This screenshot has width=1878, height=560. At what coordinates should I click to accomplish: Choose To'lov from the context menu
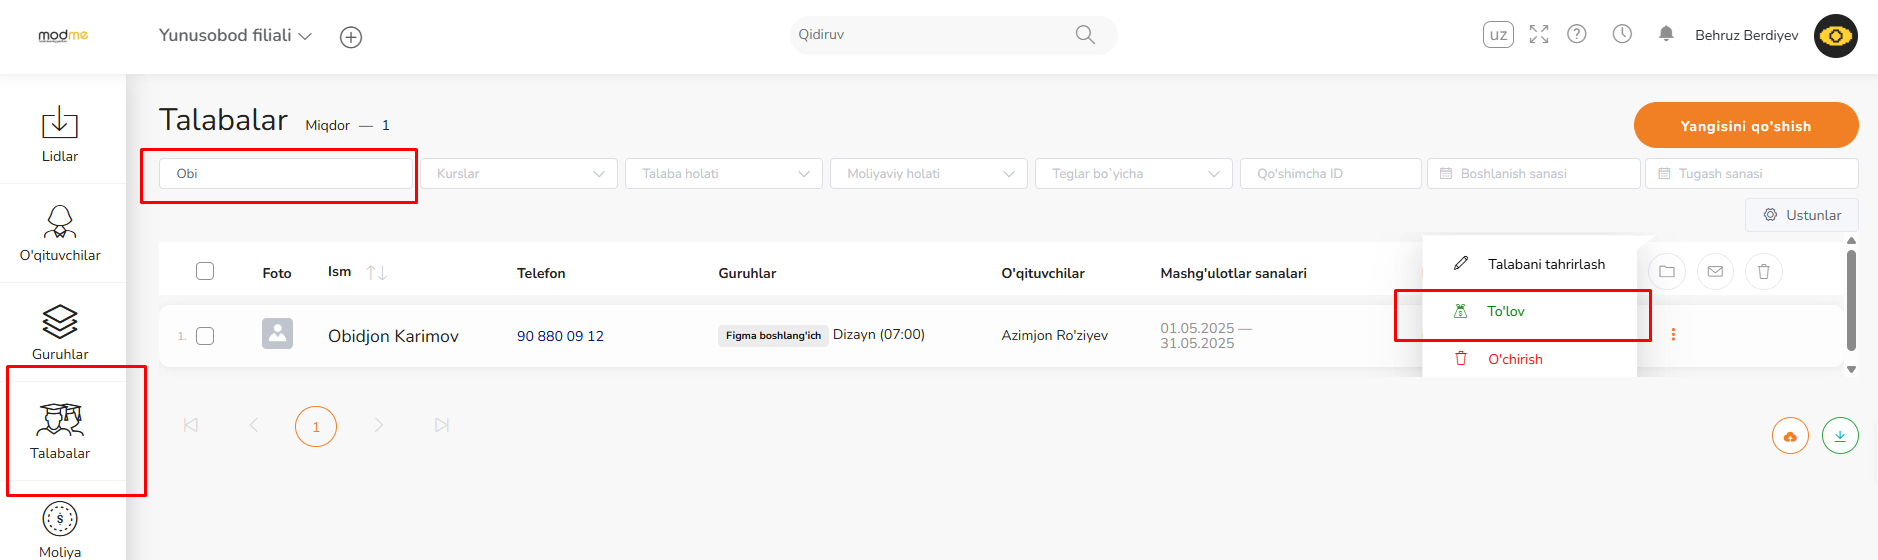[1506, 311]
